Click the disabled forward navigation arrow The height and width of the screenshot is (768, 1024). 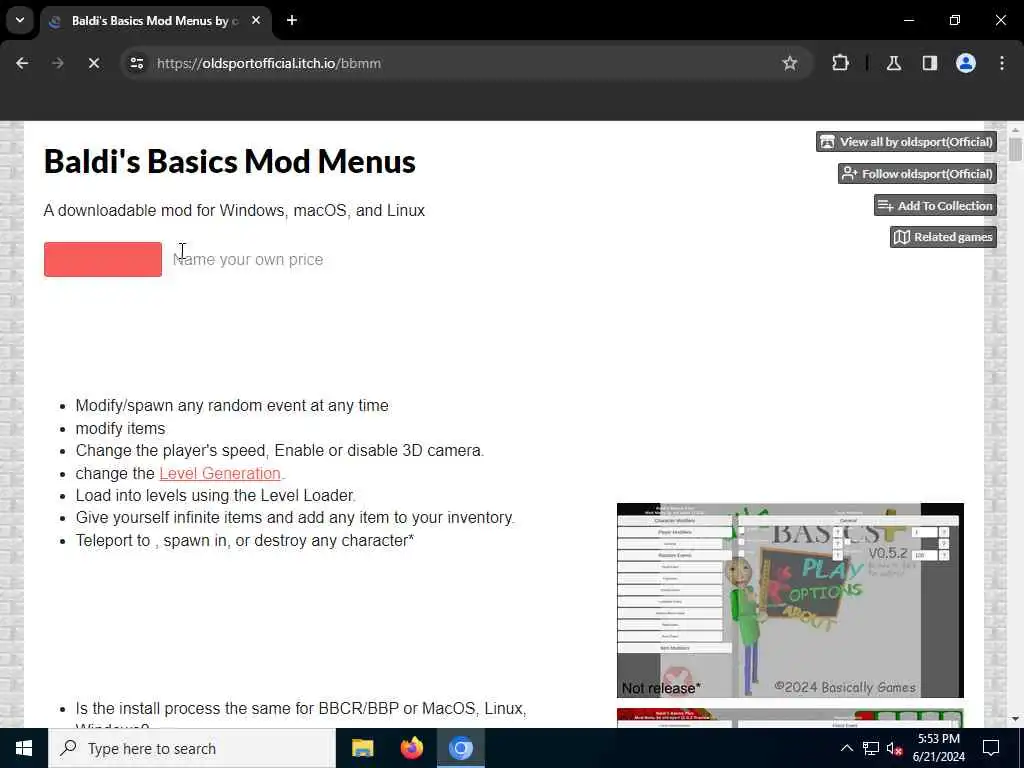(x=57, y=63)
